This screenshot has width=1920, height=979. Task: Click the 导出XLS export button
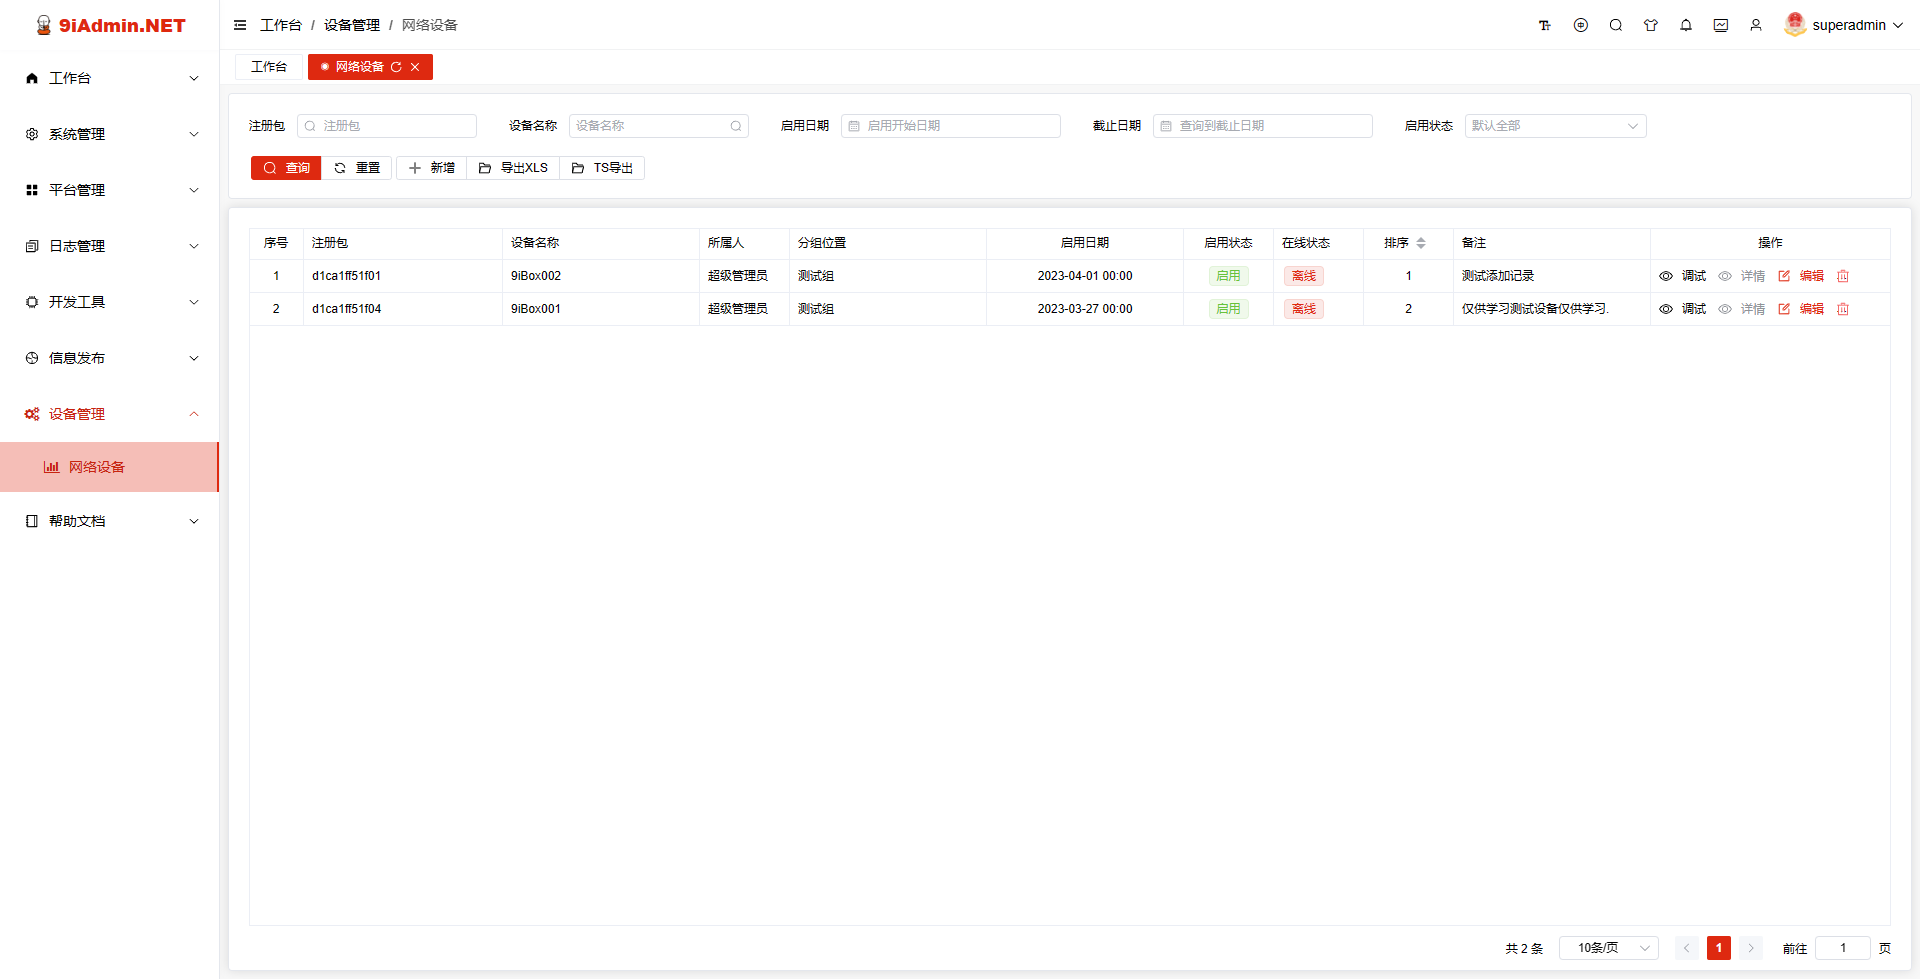(513, 168)
